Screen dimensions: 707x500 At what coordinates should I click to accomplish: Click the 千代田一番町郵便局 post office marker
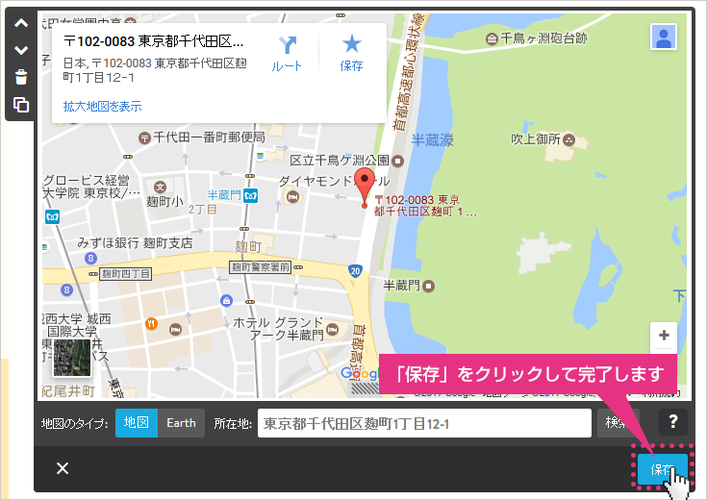point(144,138)
